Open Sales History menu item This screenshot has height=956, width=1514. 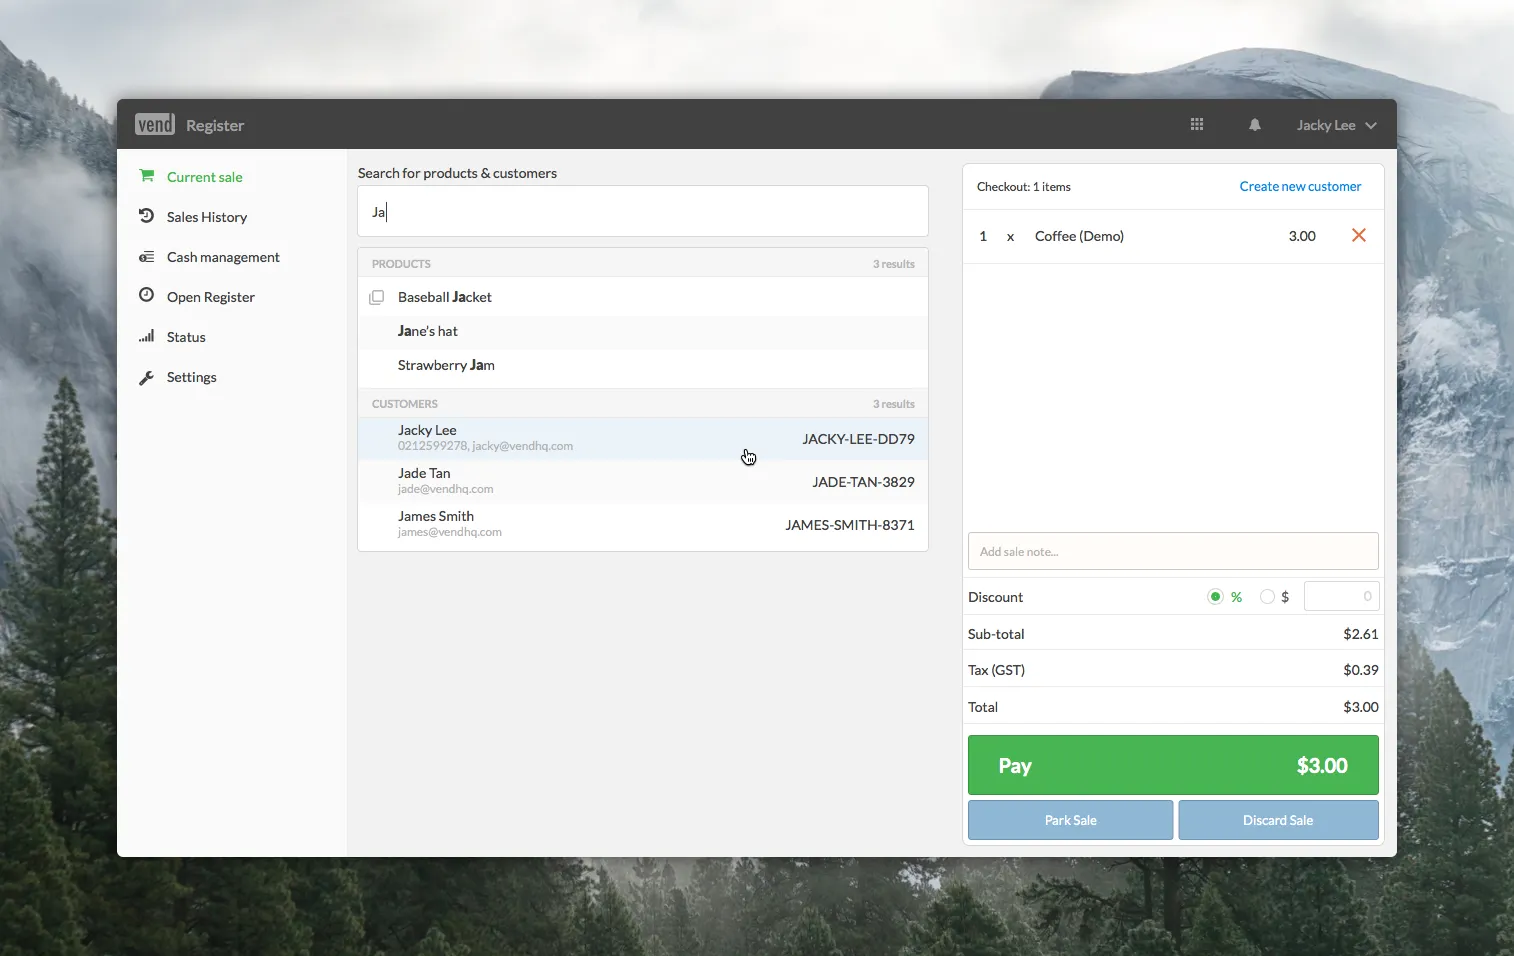pos(207,217)
